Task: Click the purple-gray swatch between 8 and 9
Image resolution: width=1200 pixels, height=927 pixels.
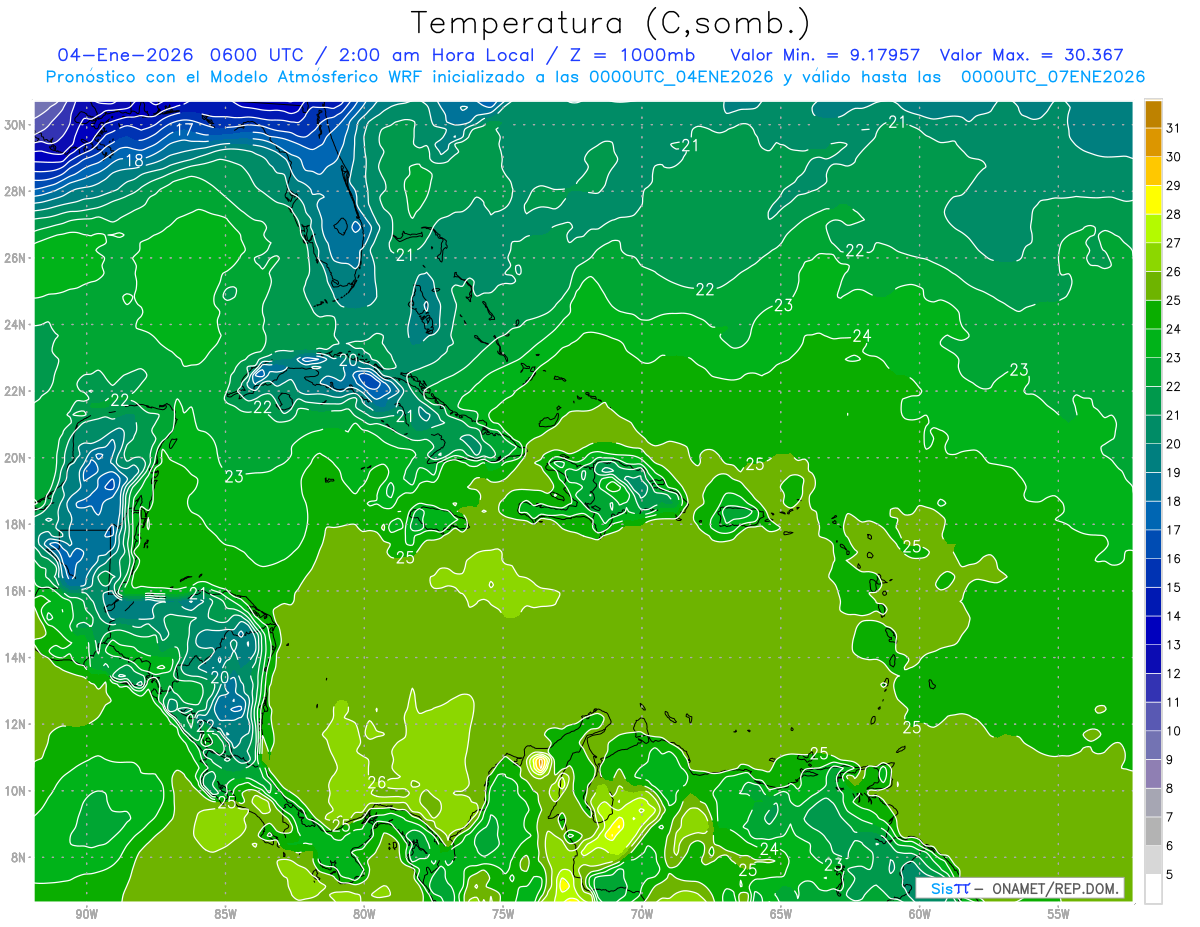Action: [1153, 774]
